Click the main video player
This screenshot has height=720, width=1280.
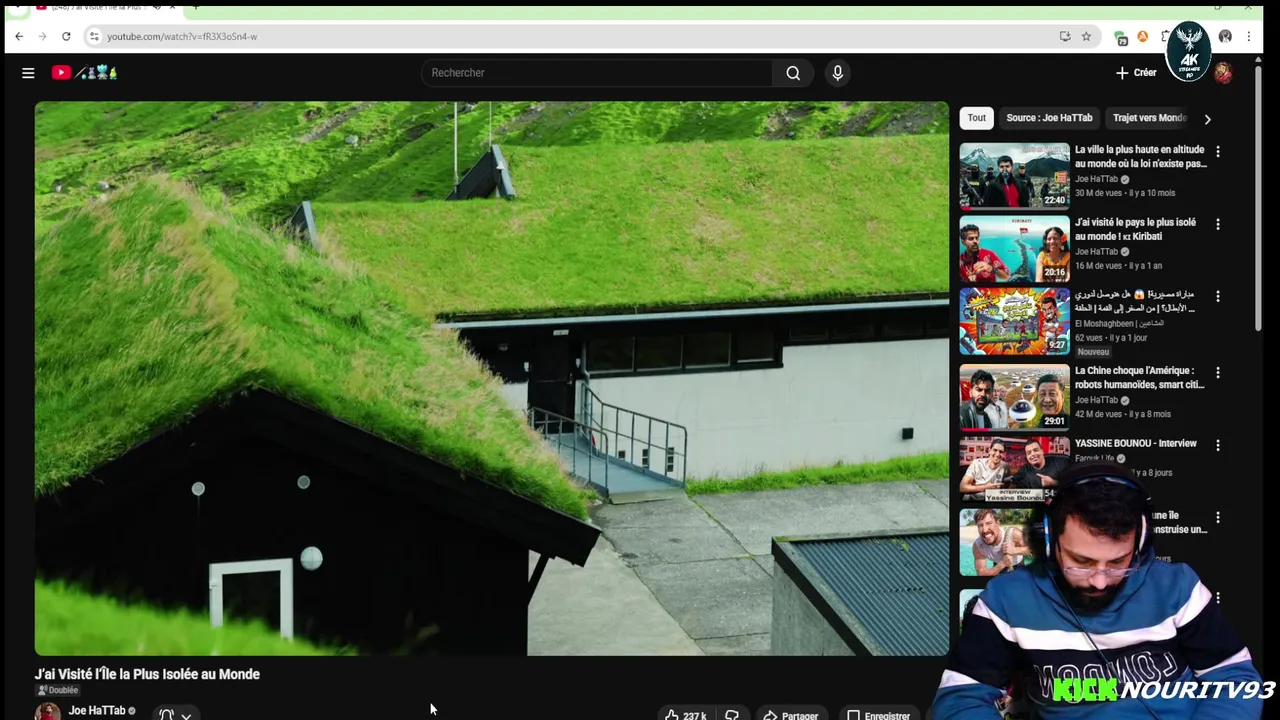(492, 378)
